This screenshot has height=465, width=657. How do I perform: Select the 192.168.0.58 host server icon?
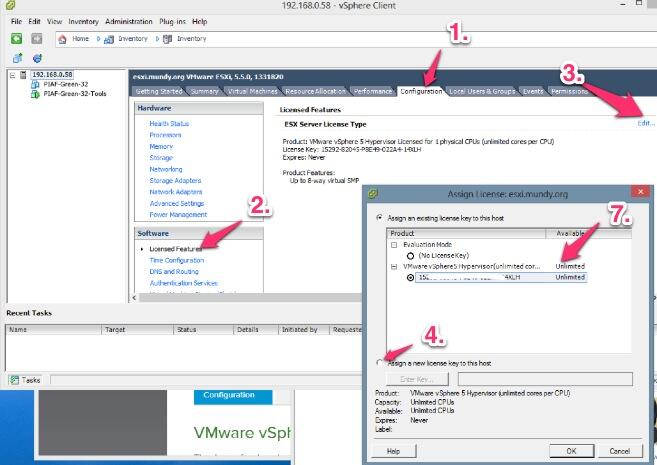tap(23, 75)
